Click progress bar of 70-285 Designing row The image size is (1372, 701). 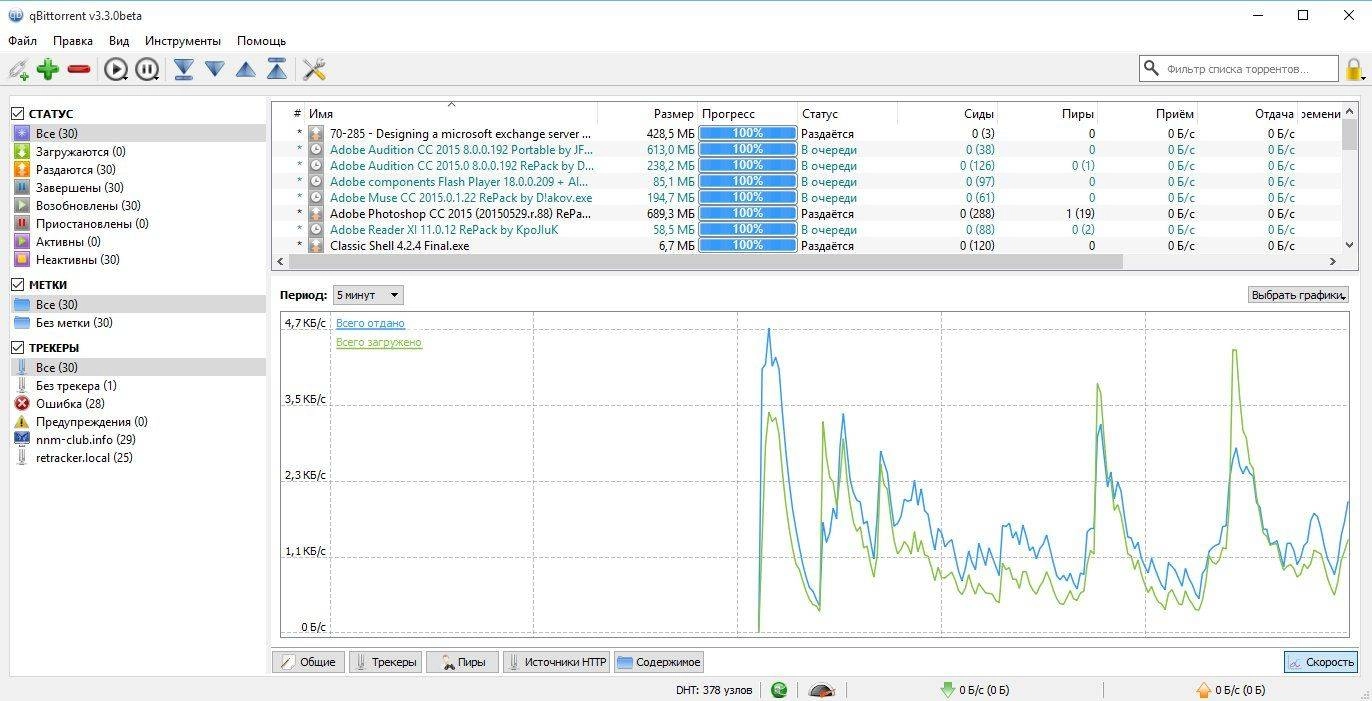point(748,133)
